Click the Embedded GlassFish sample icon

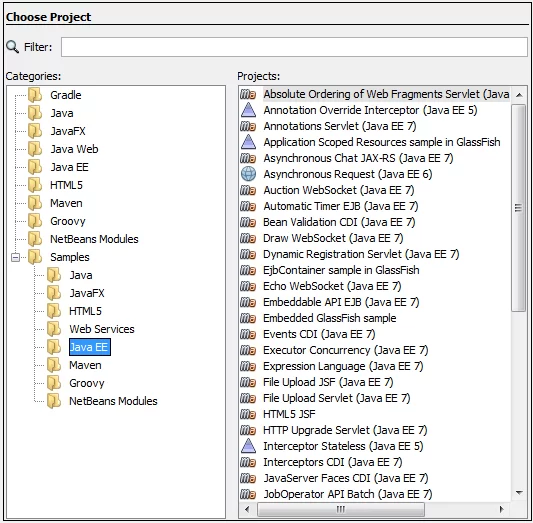[248, 318]
